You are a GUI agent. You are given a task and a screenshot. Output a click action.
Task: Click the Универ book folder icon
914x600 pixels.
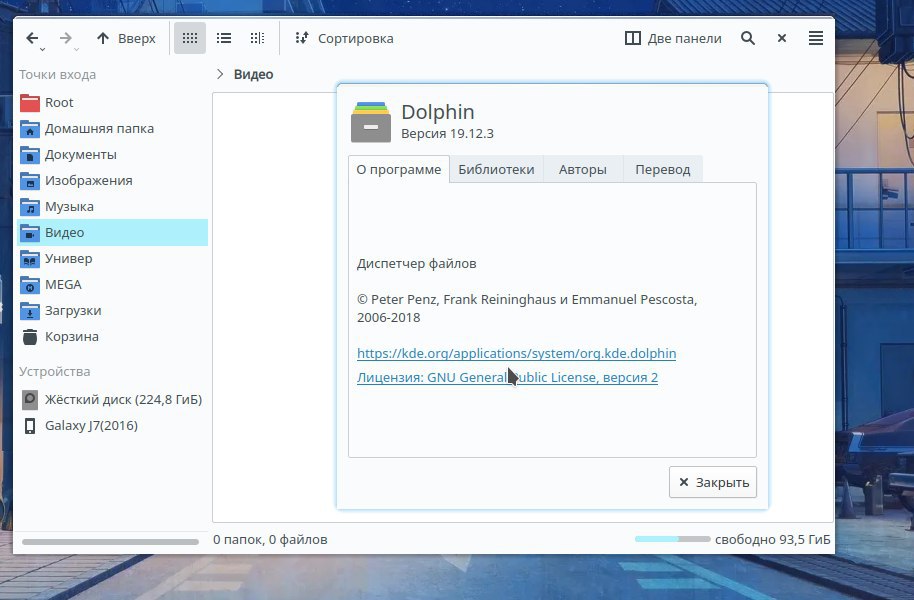(30, 258)
